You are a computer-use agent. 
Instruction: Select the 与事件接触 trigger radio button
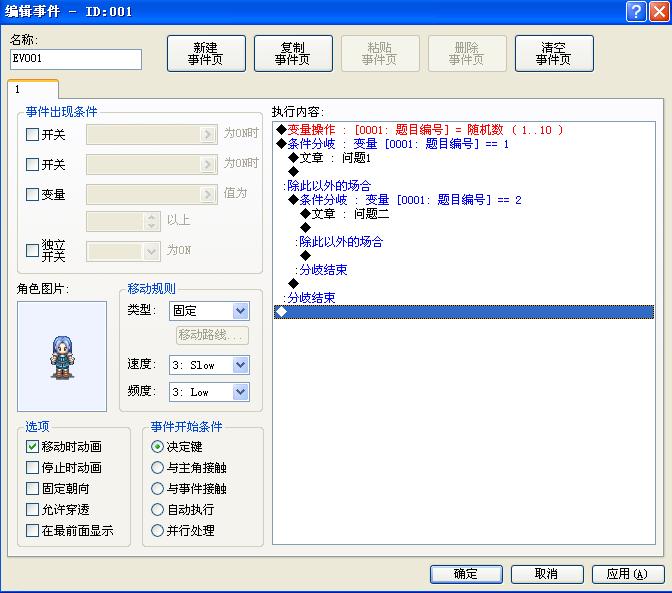click(x=157, y=488)
